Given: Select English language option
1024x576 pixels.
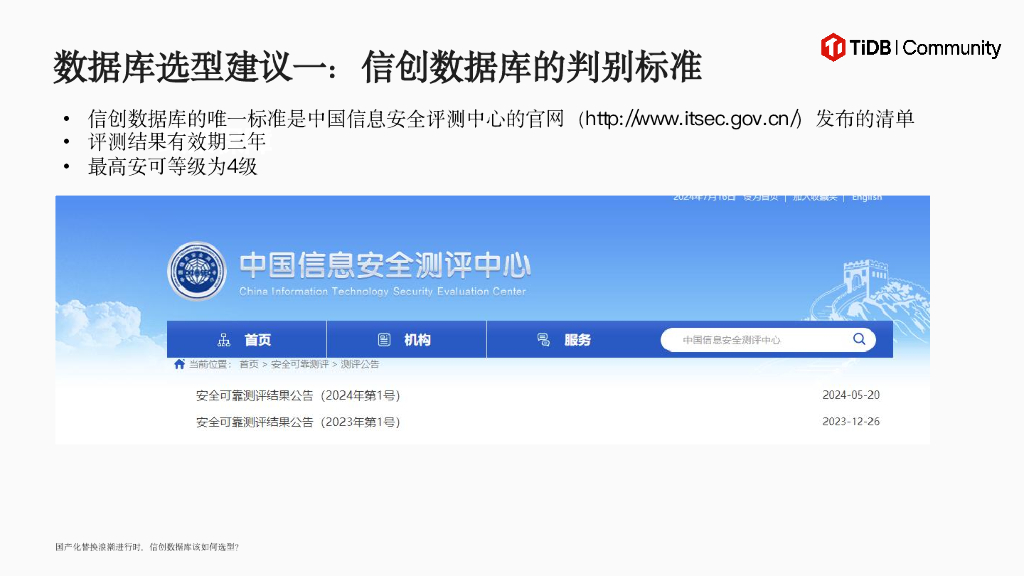Looking at the screenshot, I should pos(867,197).
